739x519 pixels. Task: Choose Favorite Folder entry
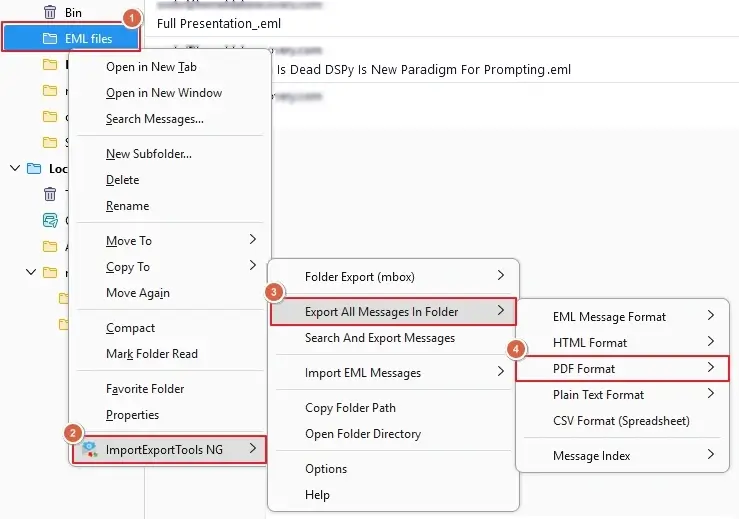170,388
